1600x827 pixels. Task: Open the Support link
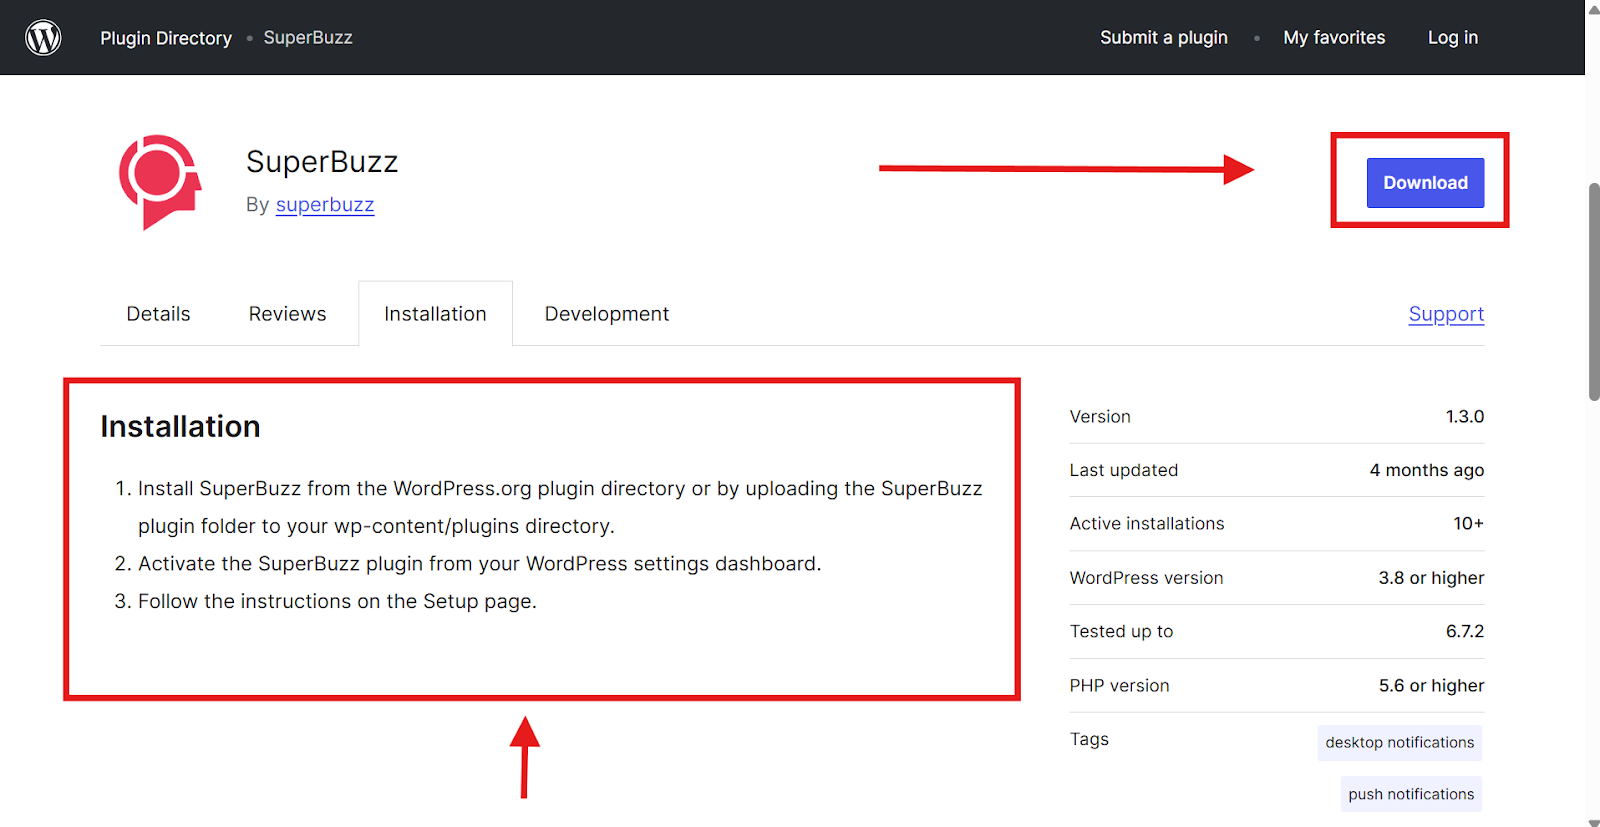point(1446,314)
